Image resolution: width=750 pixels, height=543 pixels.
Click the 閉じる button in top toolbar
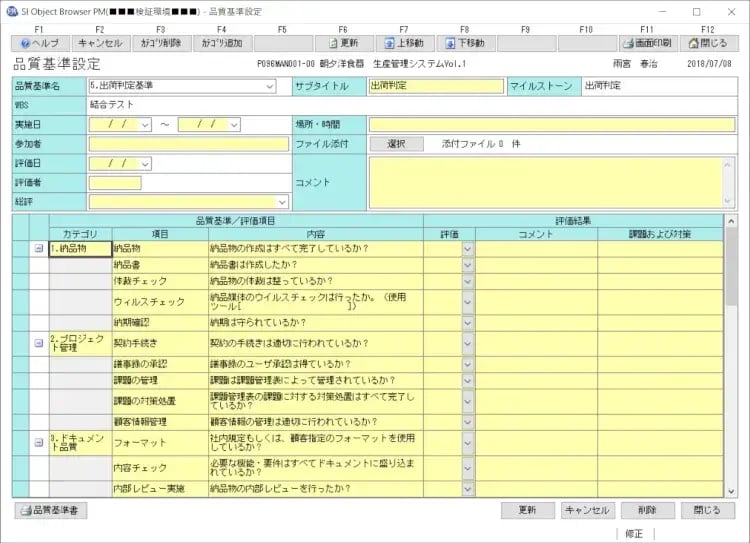tap(708, 44)
